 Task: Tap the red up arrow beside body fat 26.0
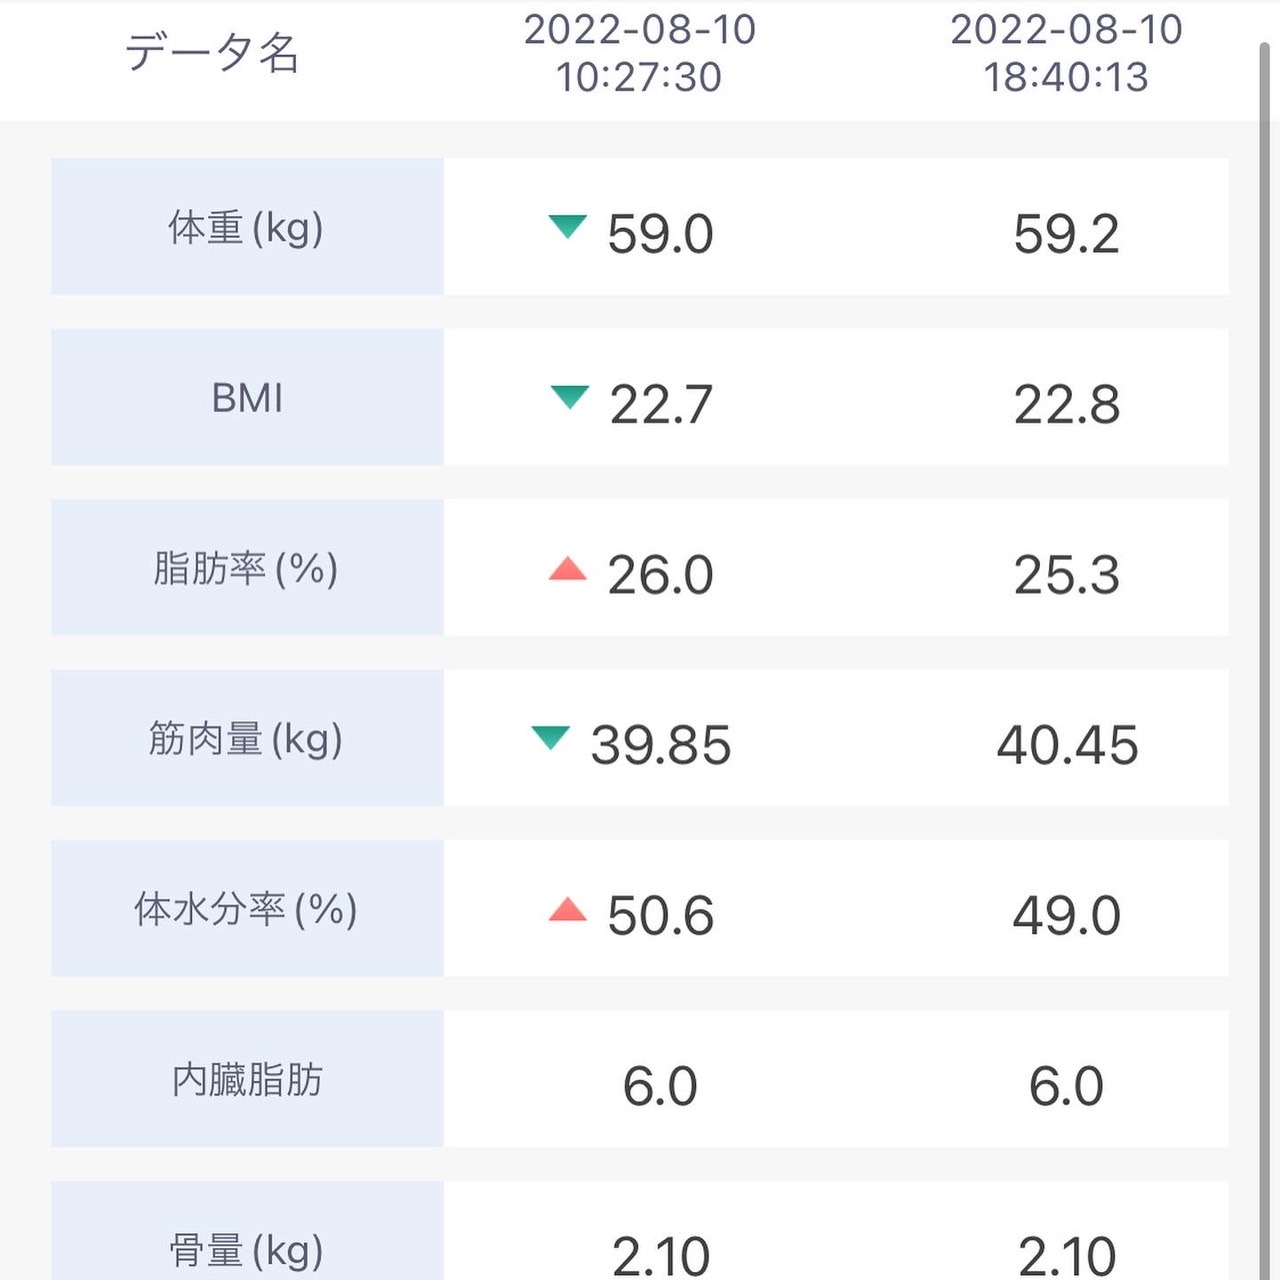coord(568,569)
